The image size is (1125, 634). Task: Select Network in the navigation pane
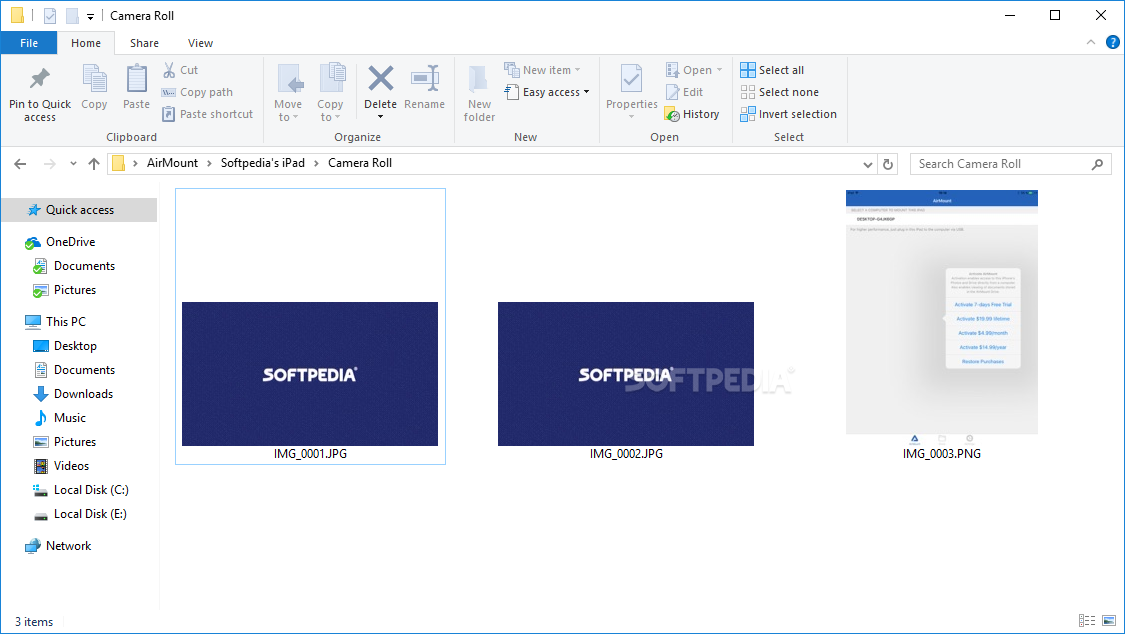(x=68, y=546)
